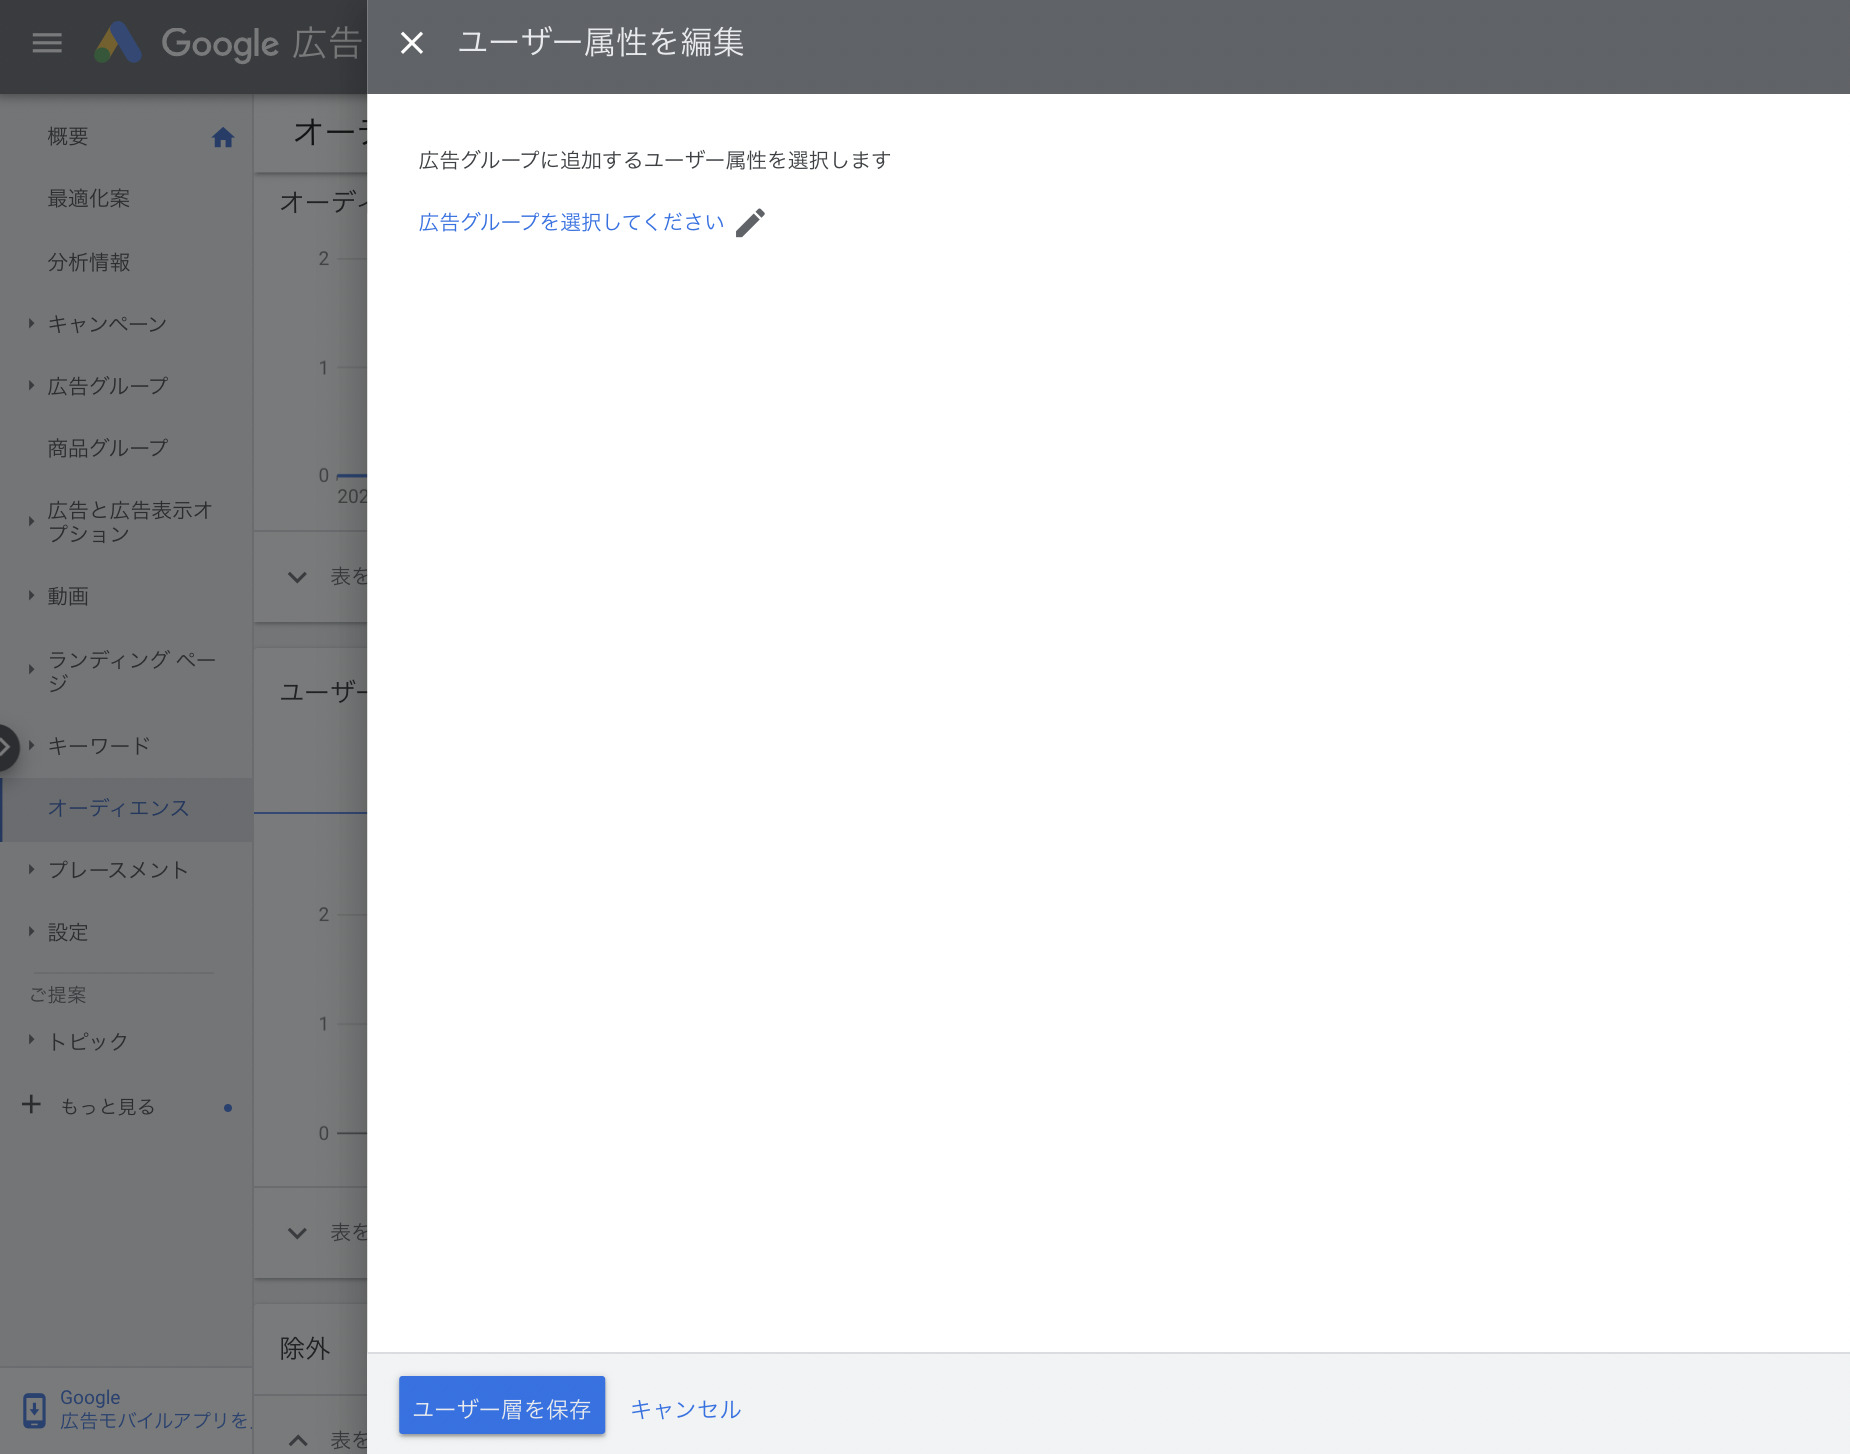Open the 最適化案 page
1850x1454 pixels.
click(88, 198)
